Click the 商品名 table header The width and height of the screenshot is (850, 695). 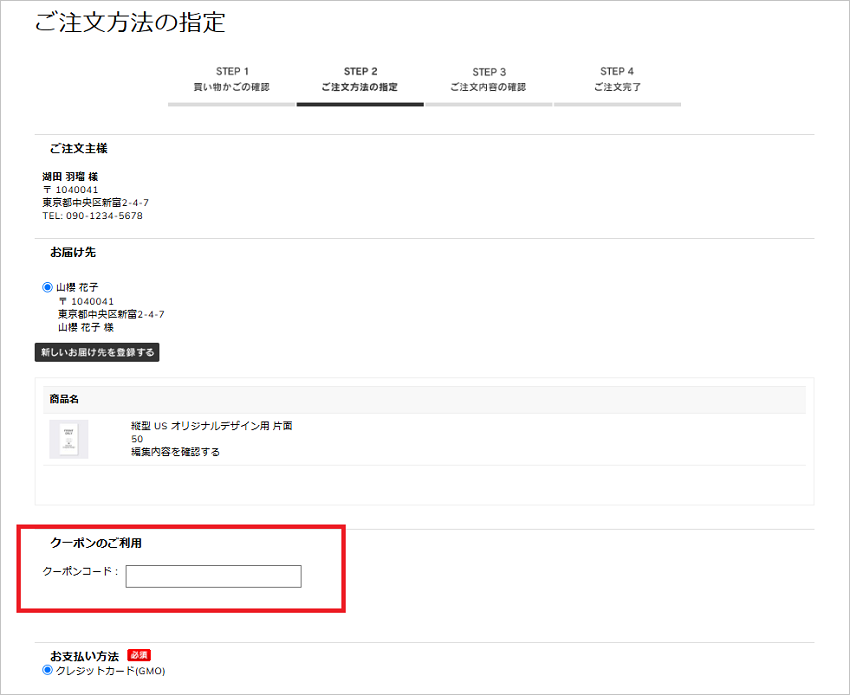pos(64,400)
